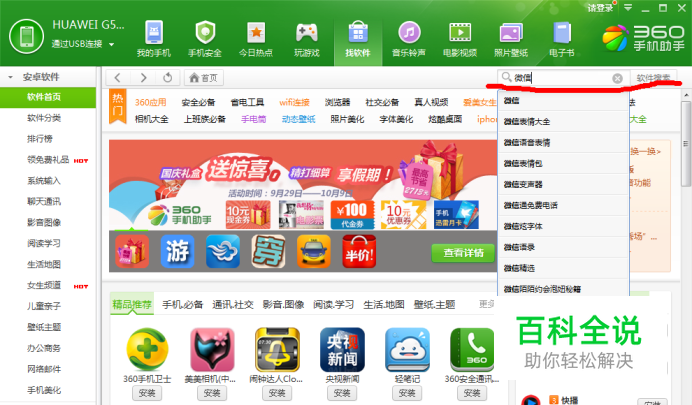
Task: Click the 360应用 hot tag link
Action: (x=150, y=102)
